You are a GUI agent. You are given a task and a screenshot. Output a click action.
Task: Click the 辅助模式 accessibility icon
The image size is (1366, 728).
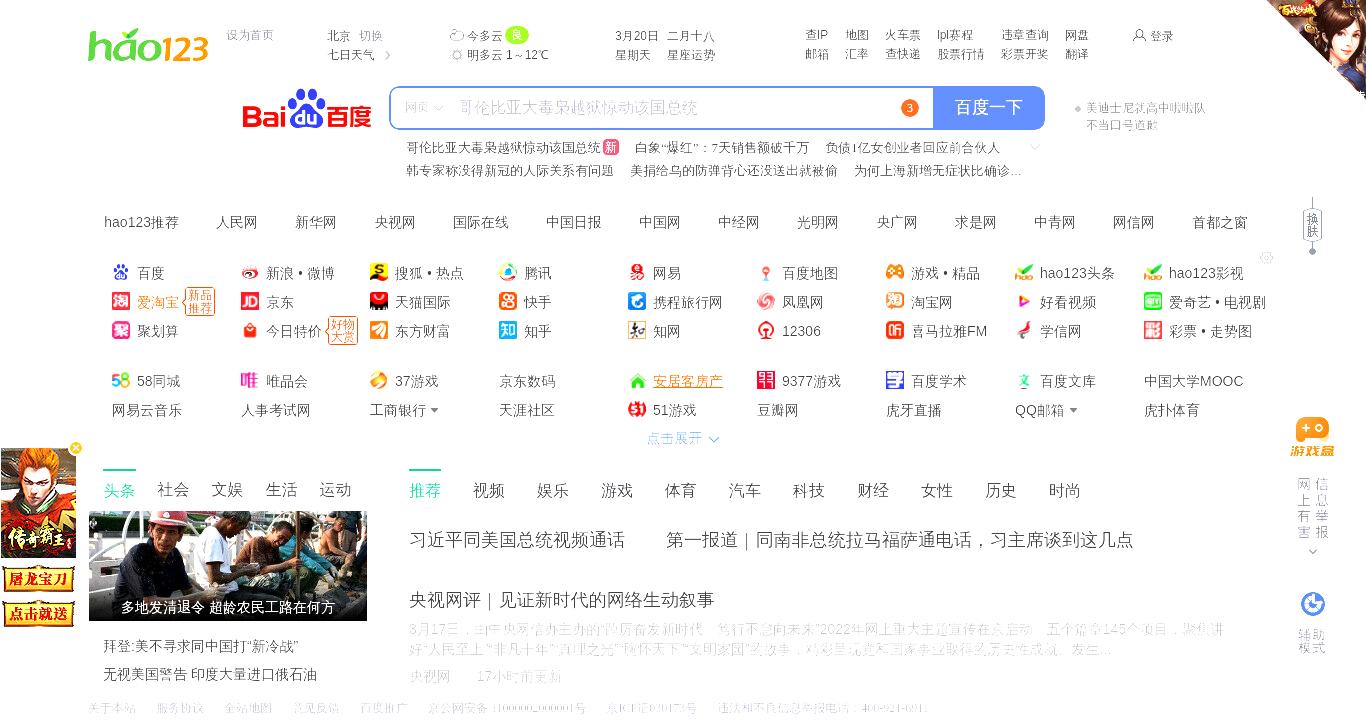point(1312,604)
